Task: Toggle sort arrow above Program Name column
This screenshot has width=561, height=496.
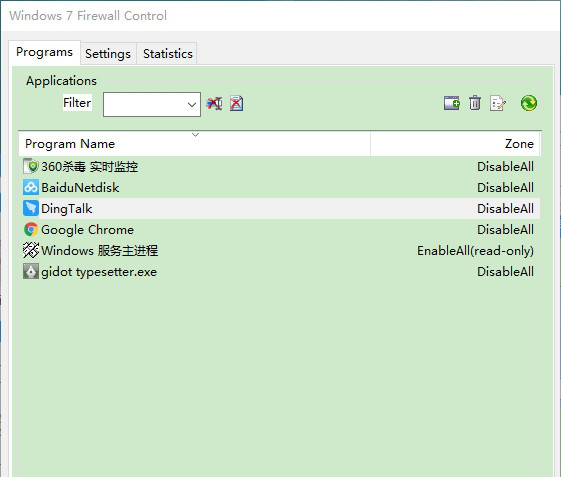Action: [x=195, y=135]
